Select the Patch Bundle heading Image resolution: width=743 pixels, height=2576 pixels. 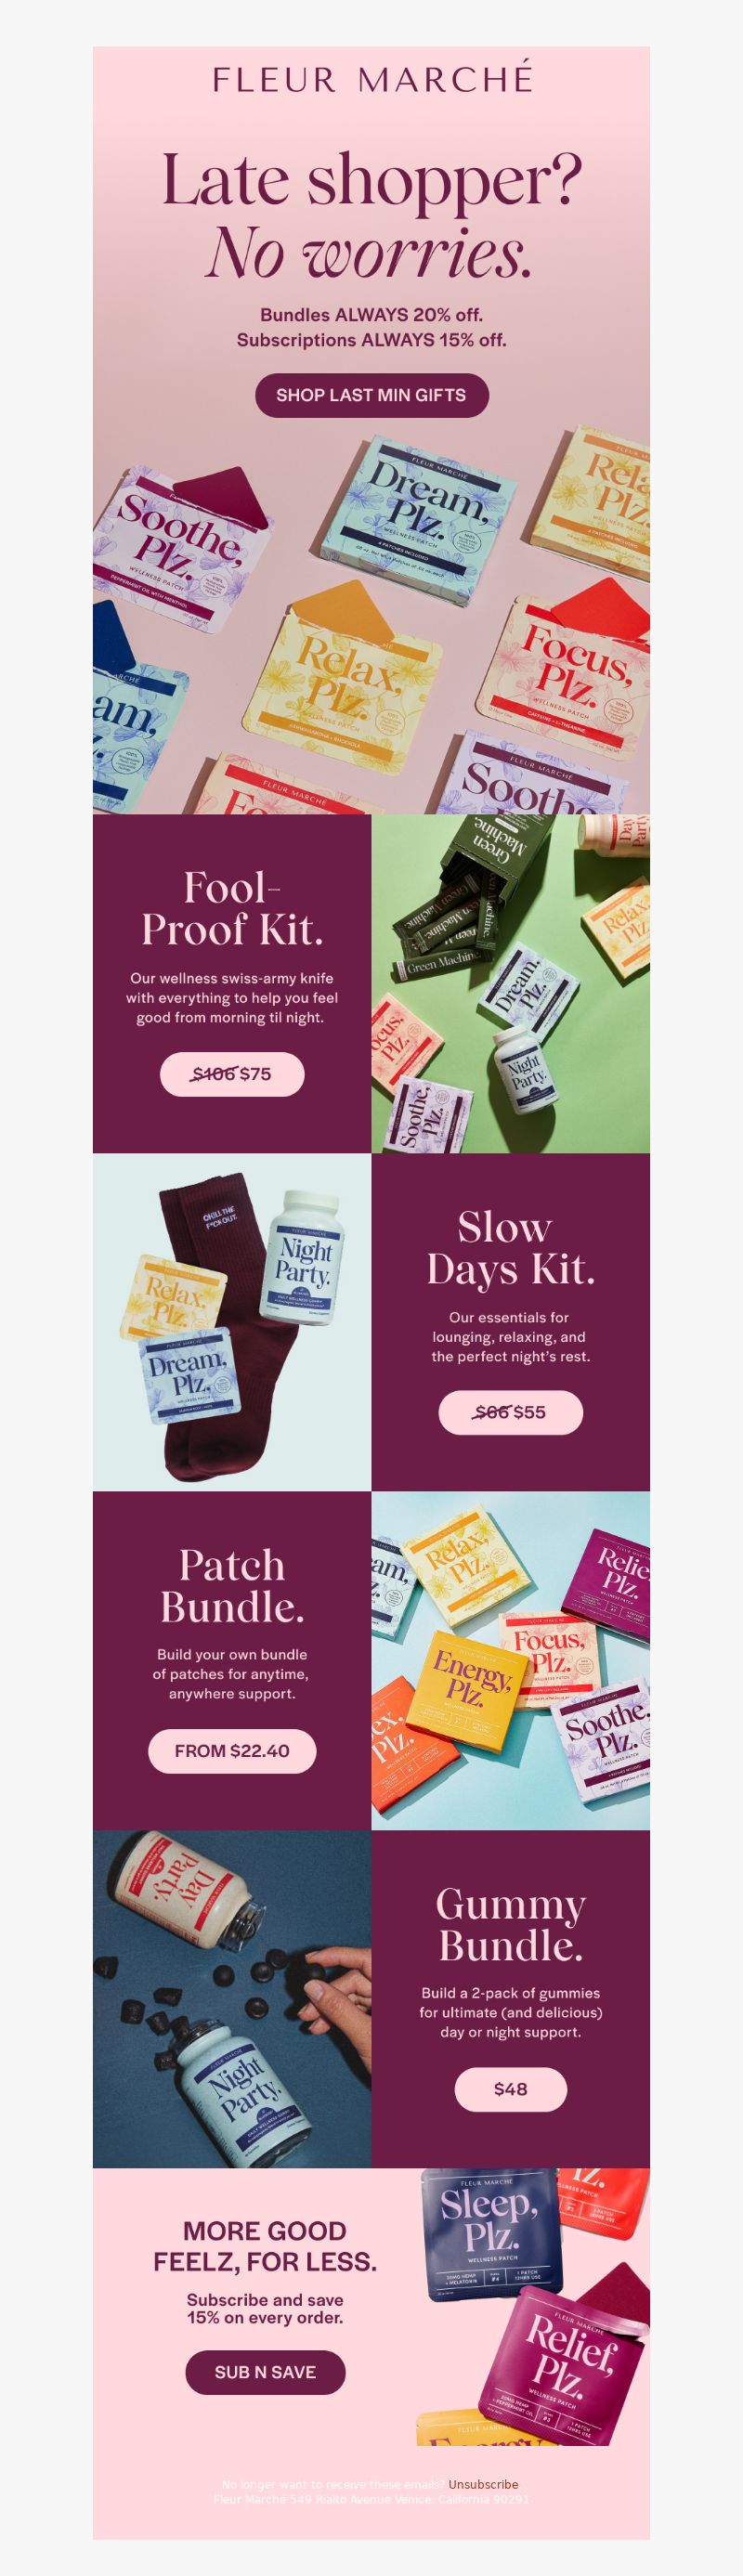click(232, 1586)
